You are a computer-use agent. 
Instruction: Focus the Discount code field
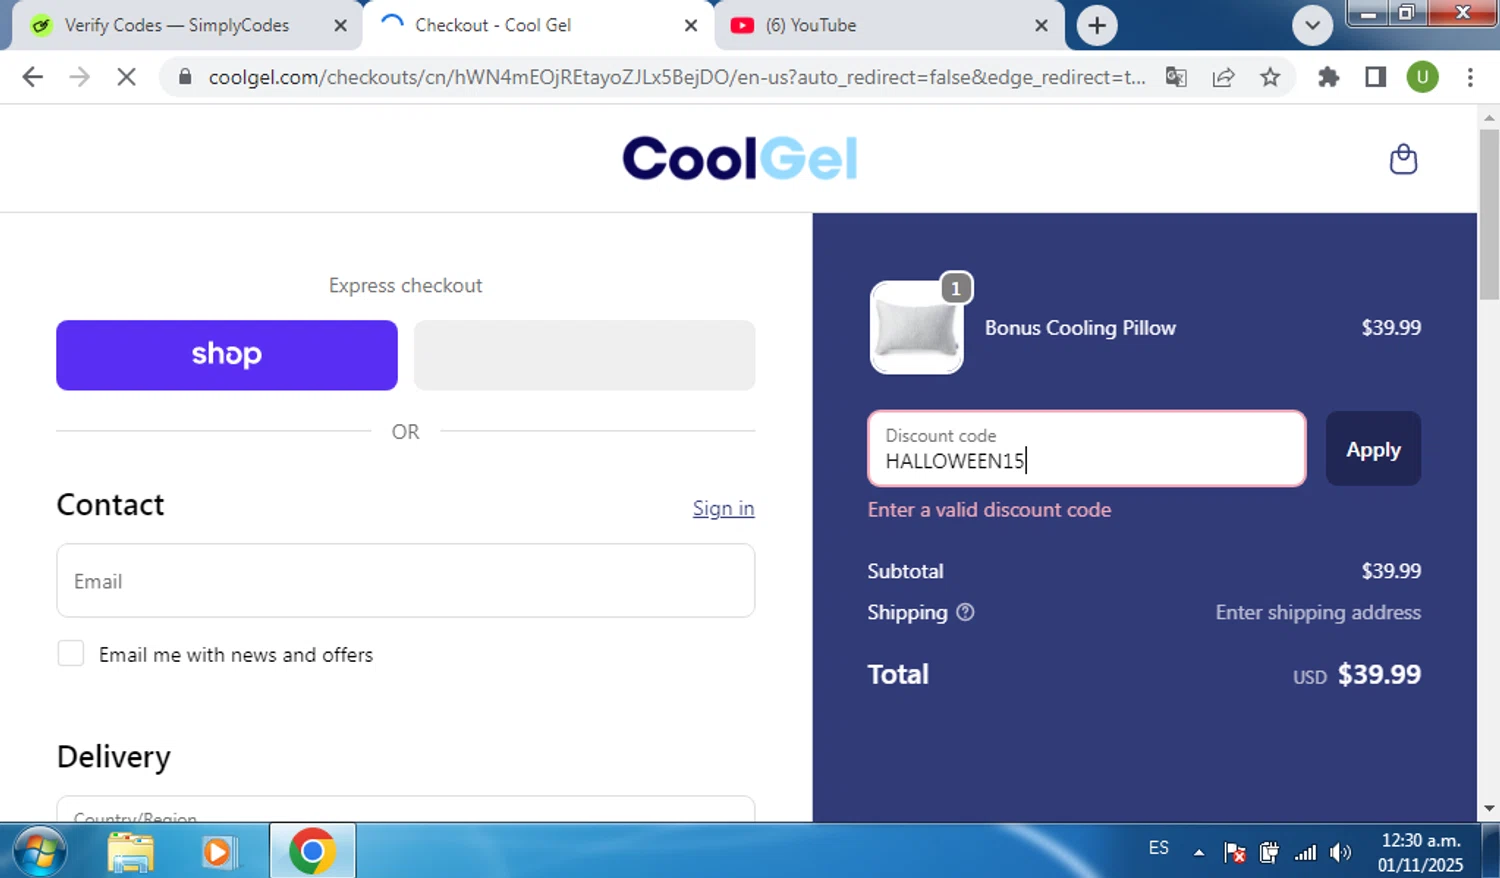[1087, 448]
